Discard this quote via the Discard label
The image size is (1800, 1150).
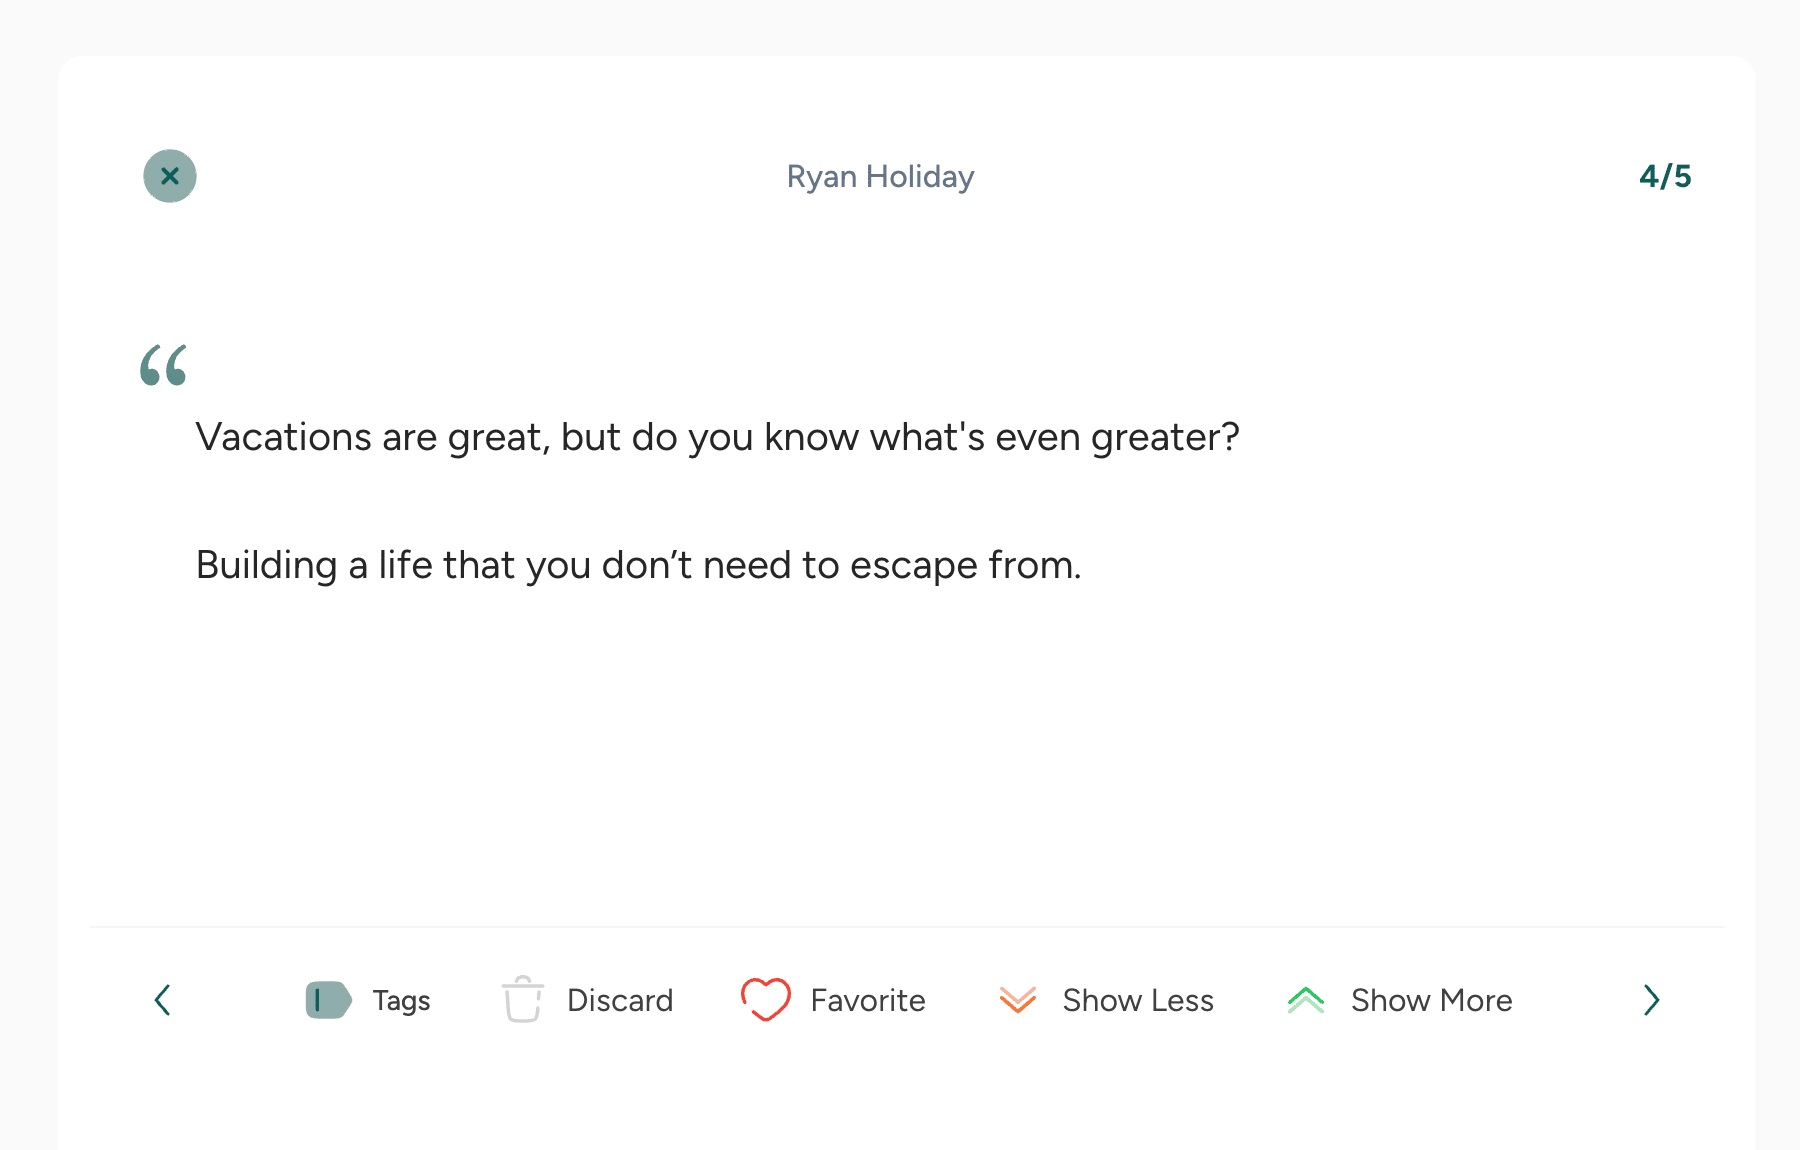coord(620,1000)
